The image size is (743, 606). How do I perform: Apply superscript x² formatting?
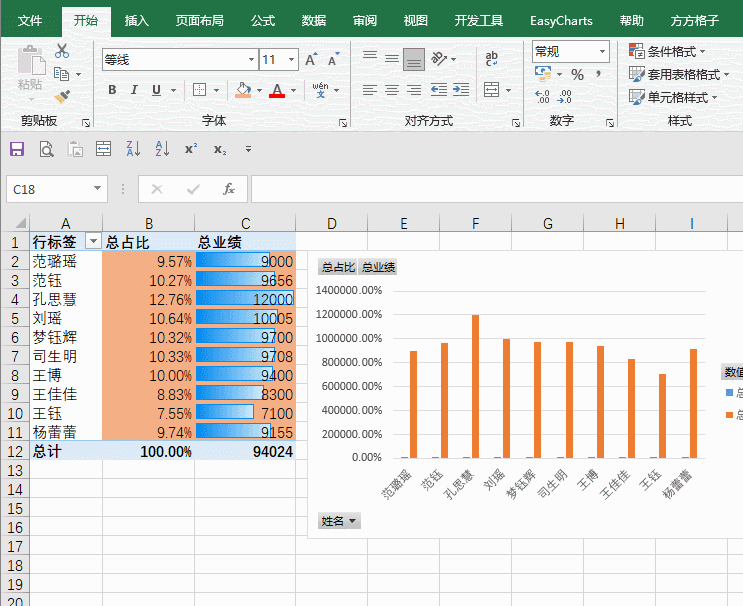click(x=191, y=149)
